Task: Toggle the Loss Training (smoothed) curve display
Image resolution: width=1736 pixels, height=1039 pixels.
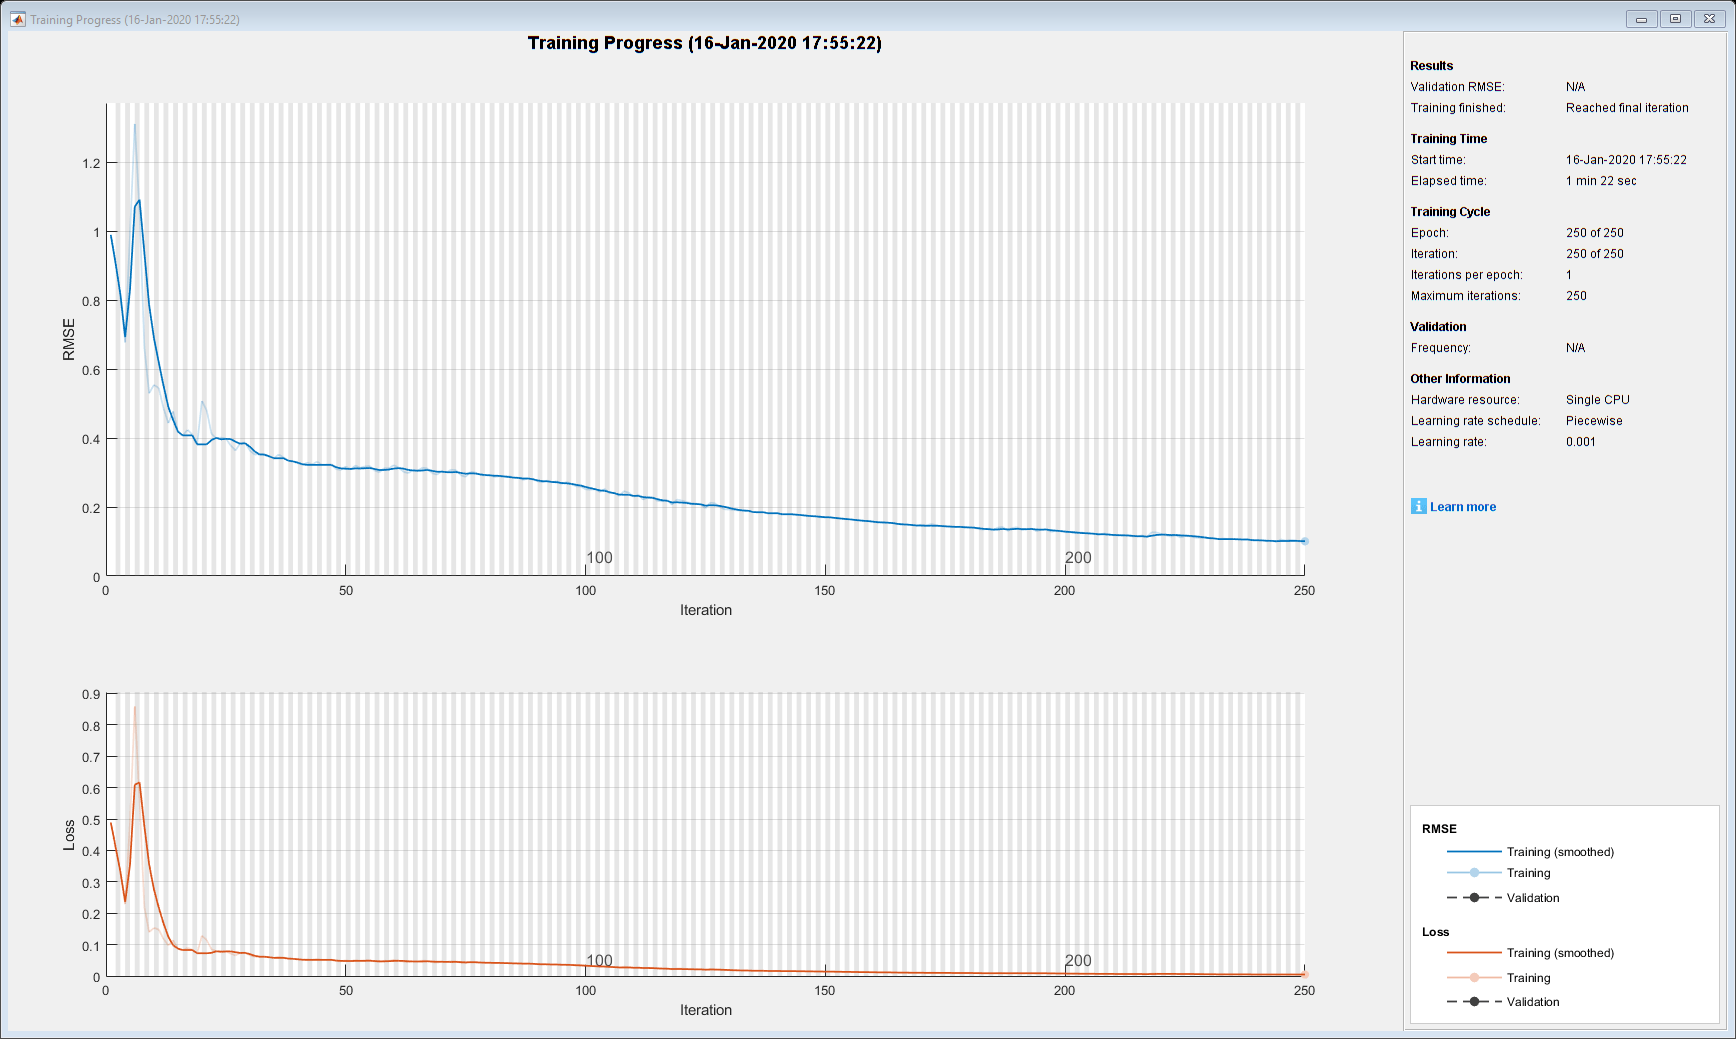Action: (1474, 953)
